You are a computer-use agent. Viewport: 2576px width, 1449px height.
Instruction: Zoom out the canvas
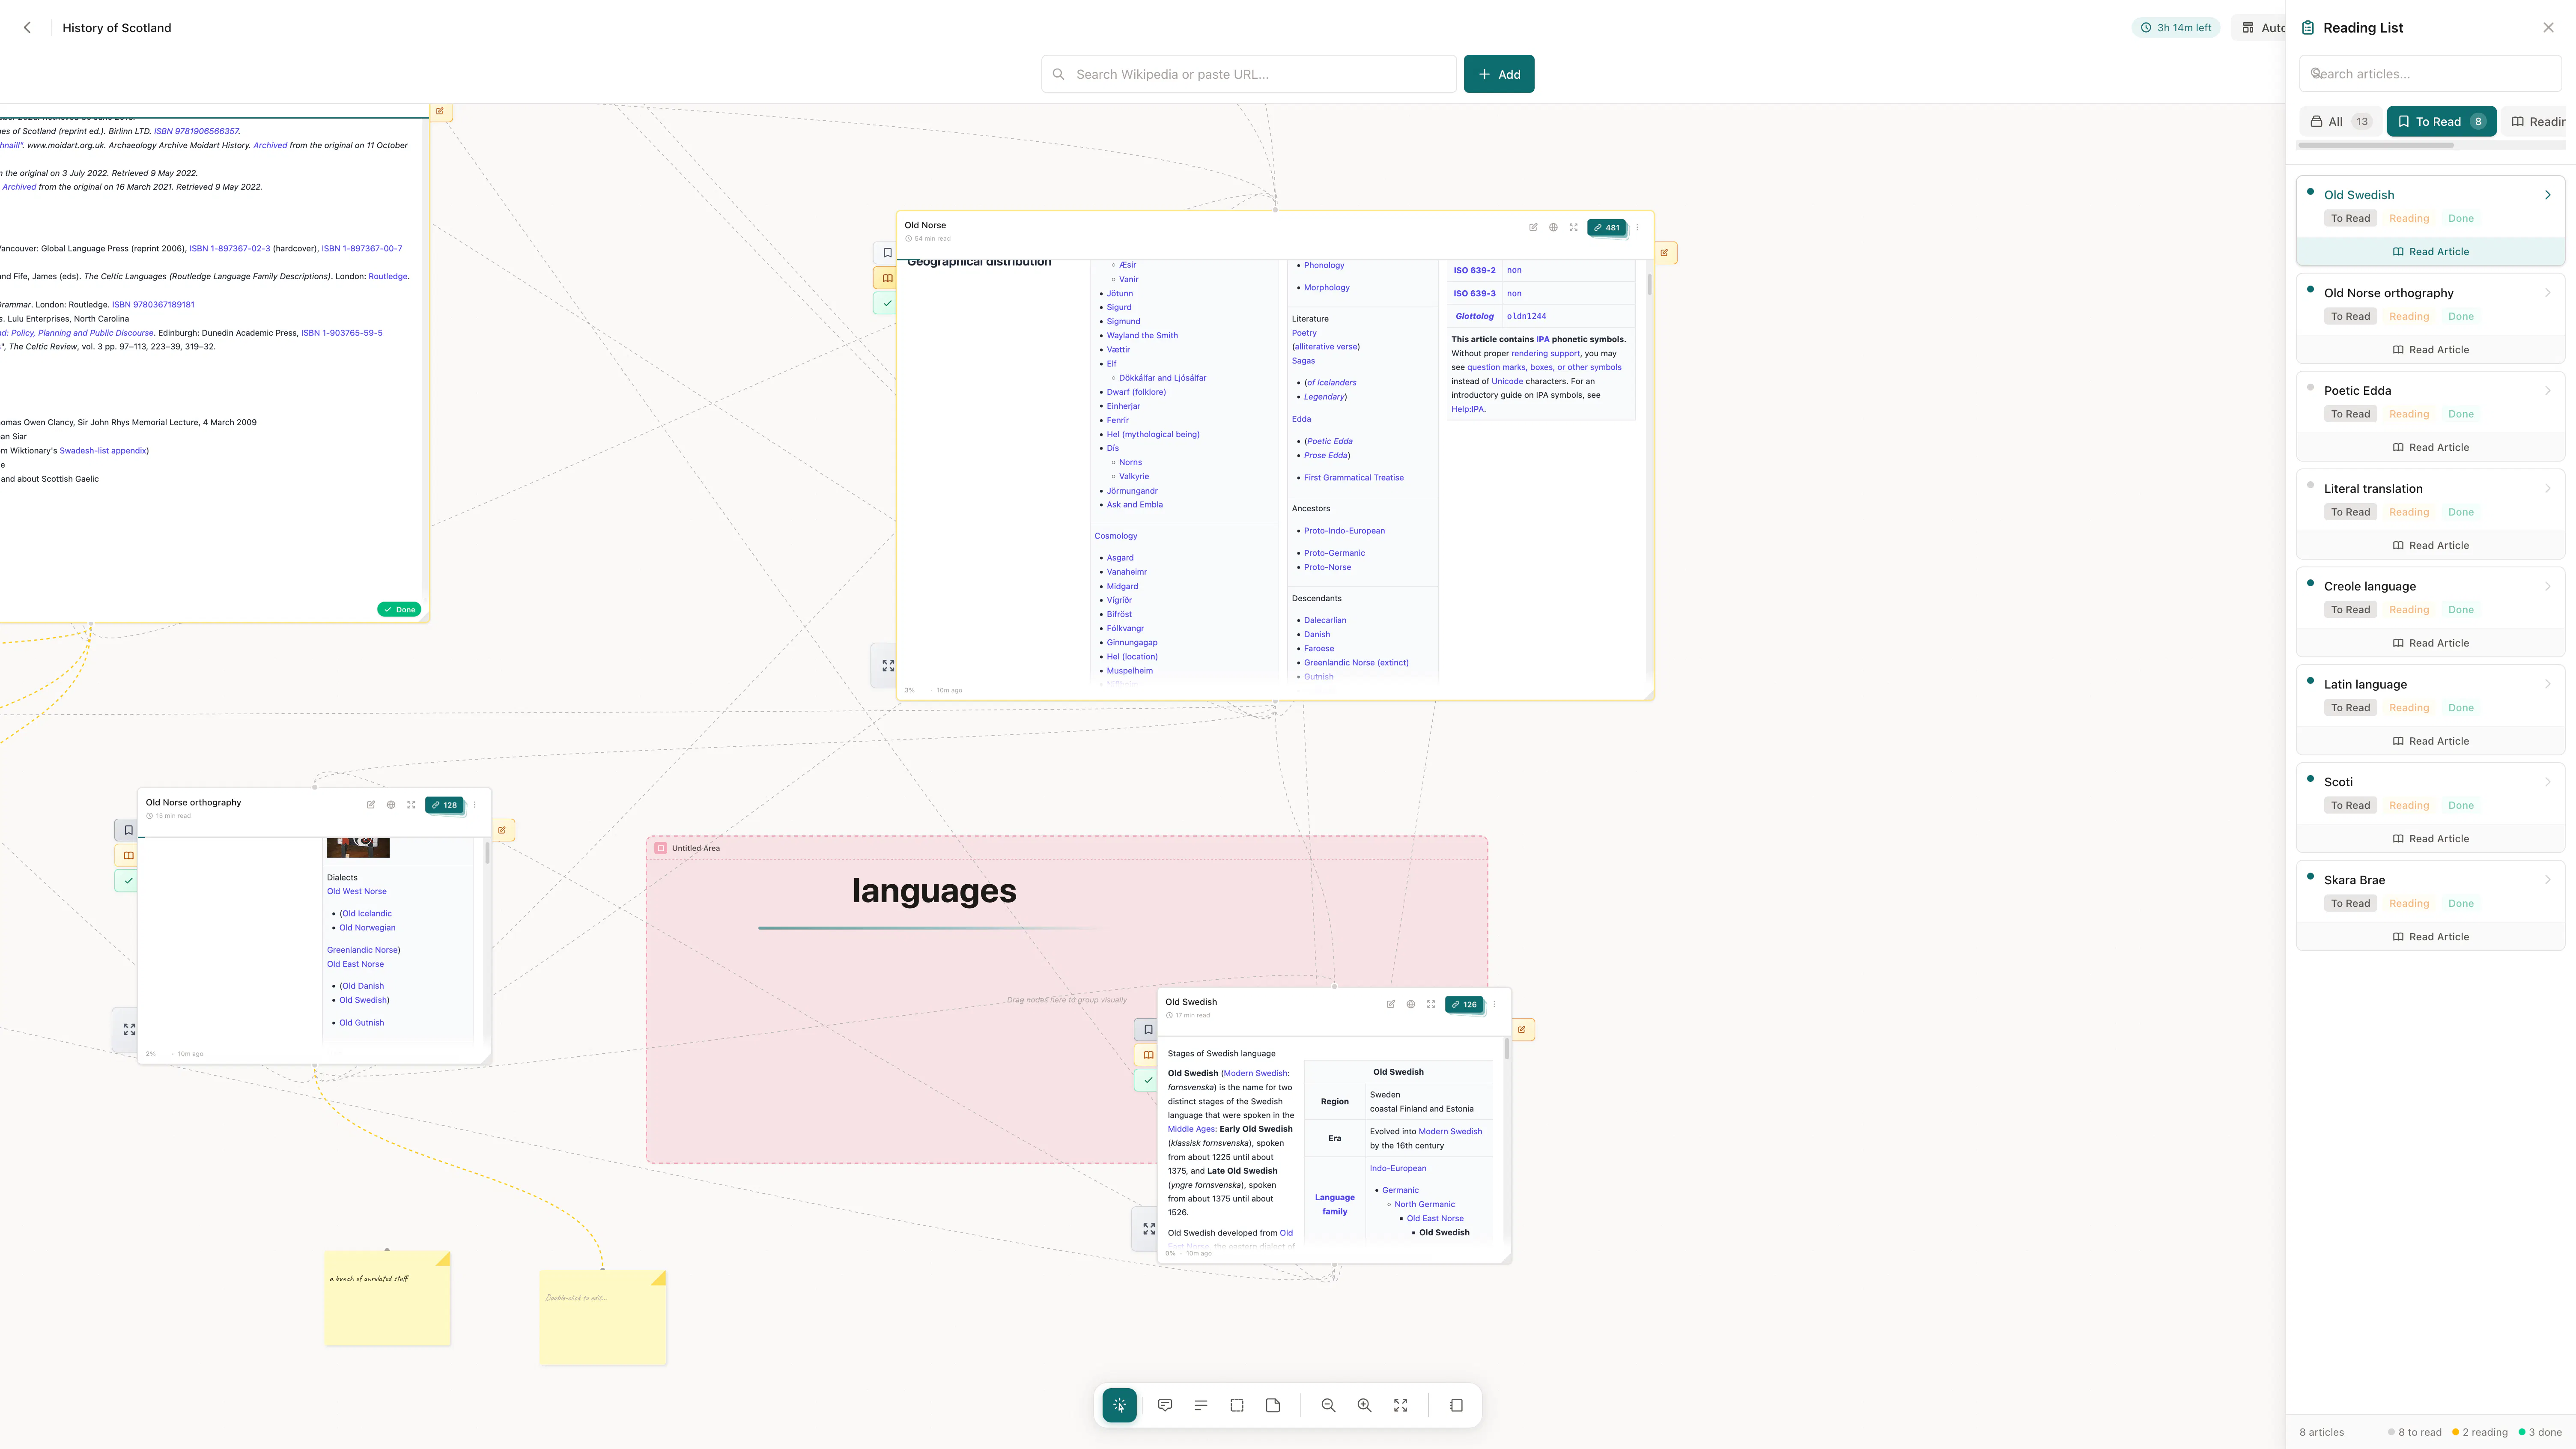pos(1328,1405)
